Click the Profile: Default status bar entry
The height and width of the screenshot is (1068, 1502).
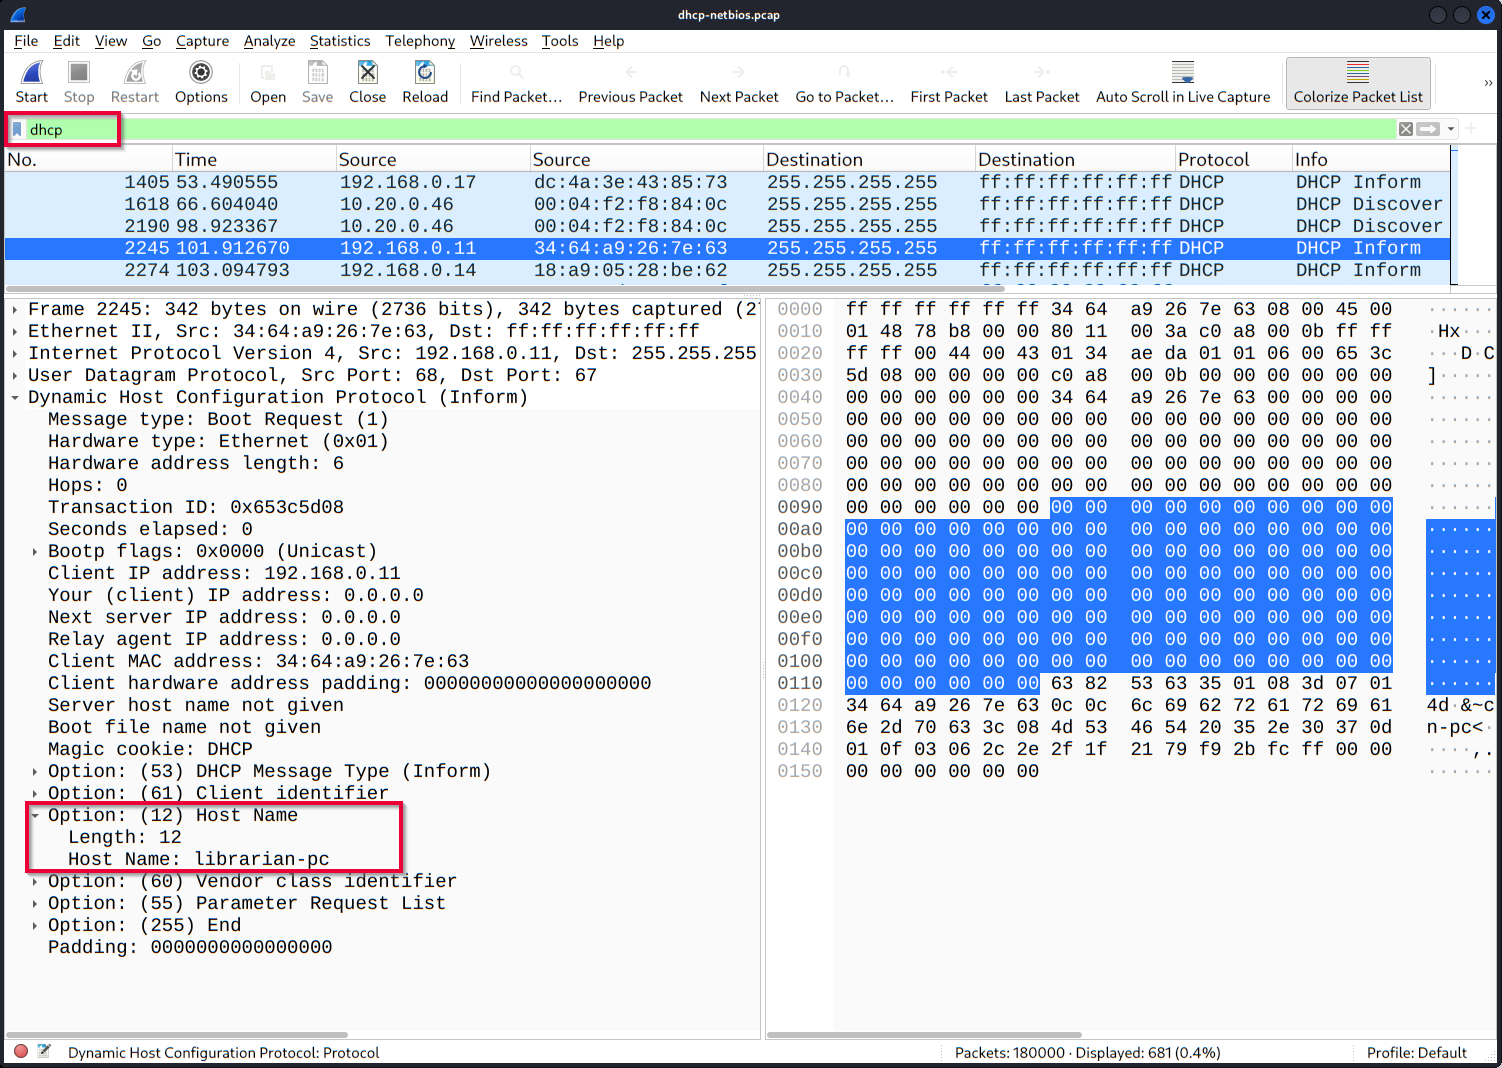(x=1416, y=1052)
